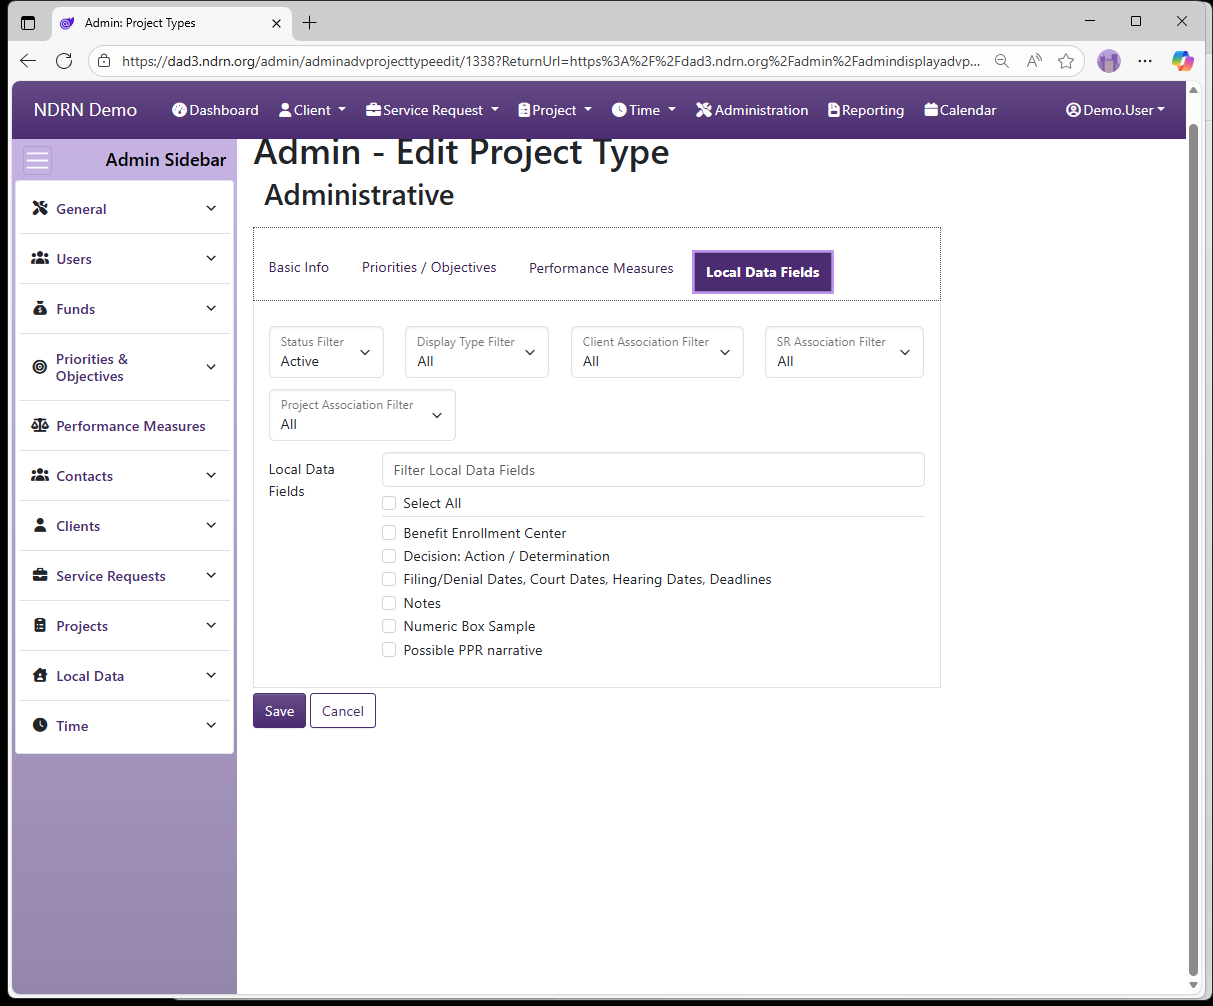This screenshot has width=1213, height=1006.
Task: Expand the Funds section chevron
Action: point(211,308)
